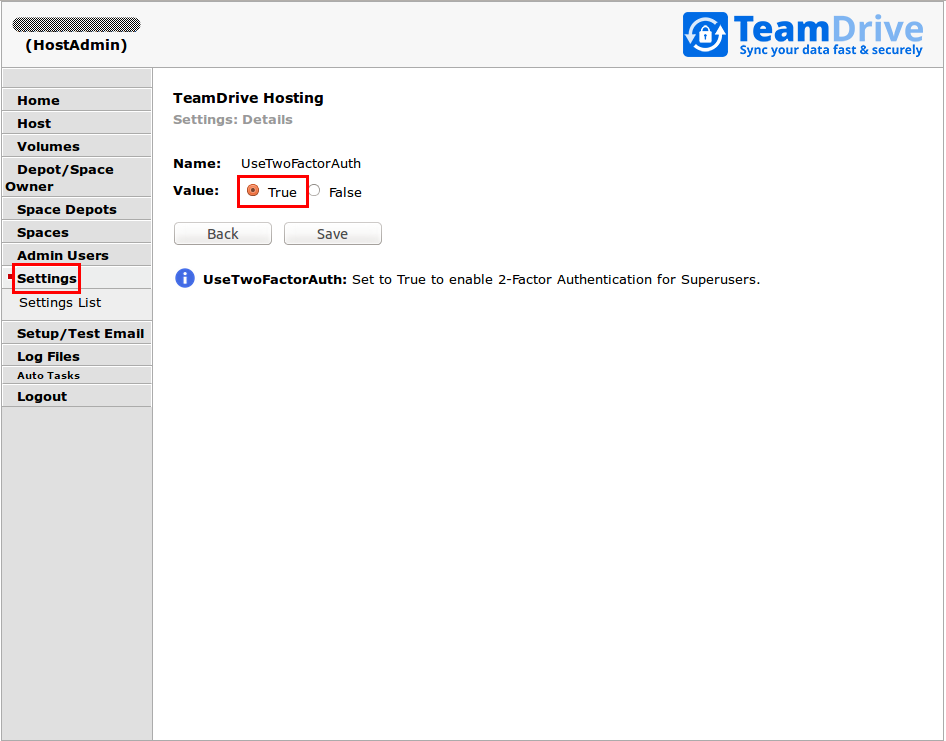Go to Volumes in the sidebar
Image resolution: width=946 pixels, height=741 pixels.
click(x=77, y=146)
